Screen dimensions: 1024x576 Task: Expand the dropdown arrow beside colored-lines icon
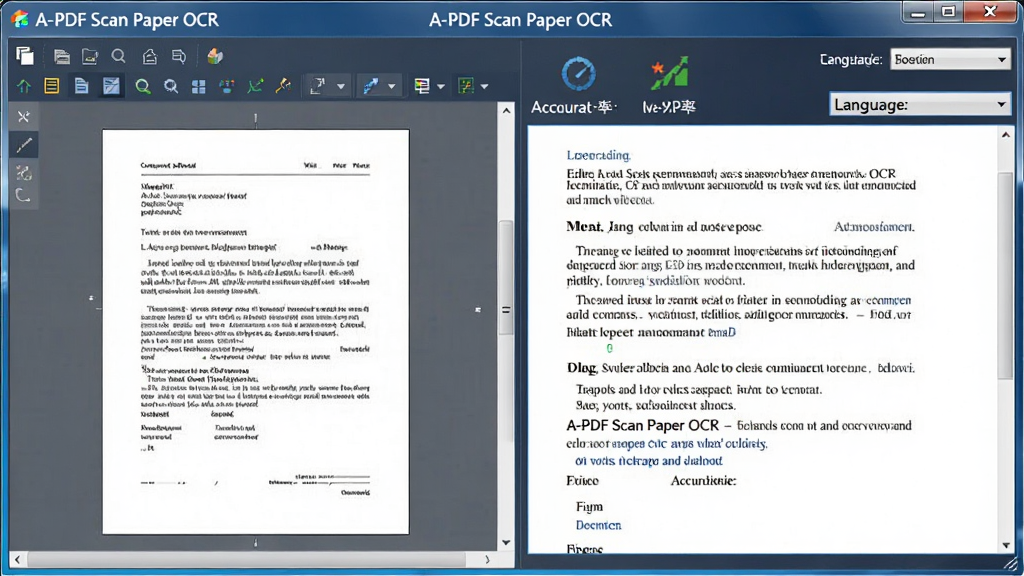tap(441, 86)
